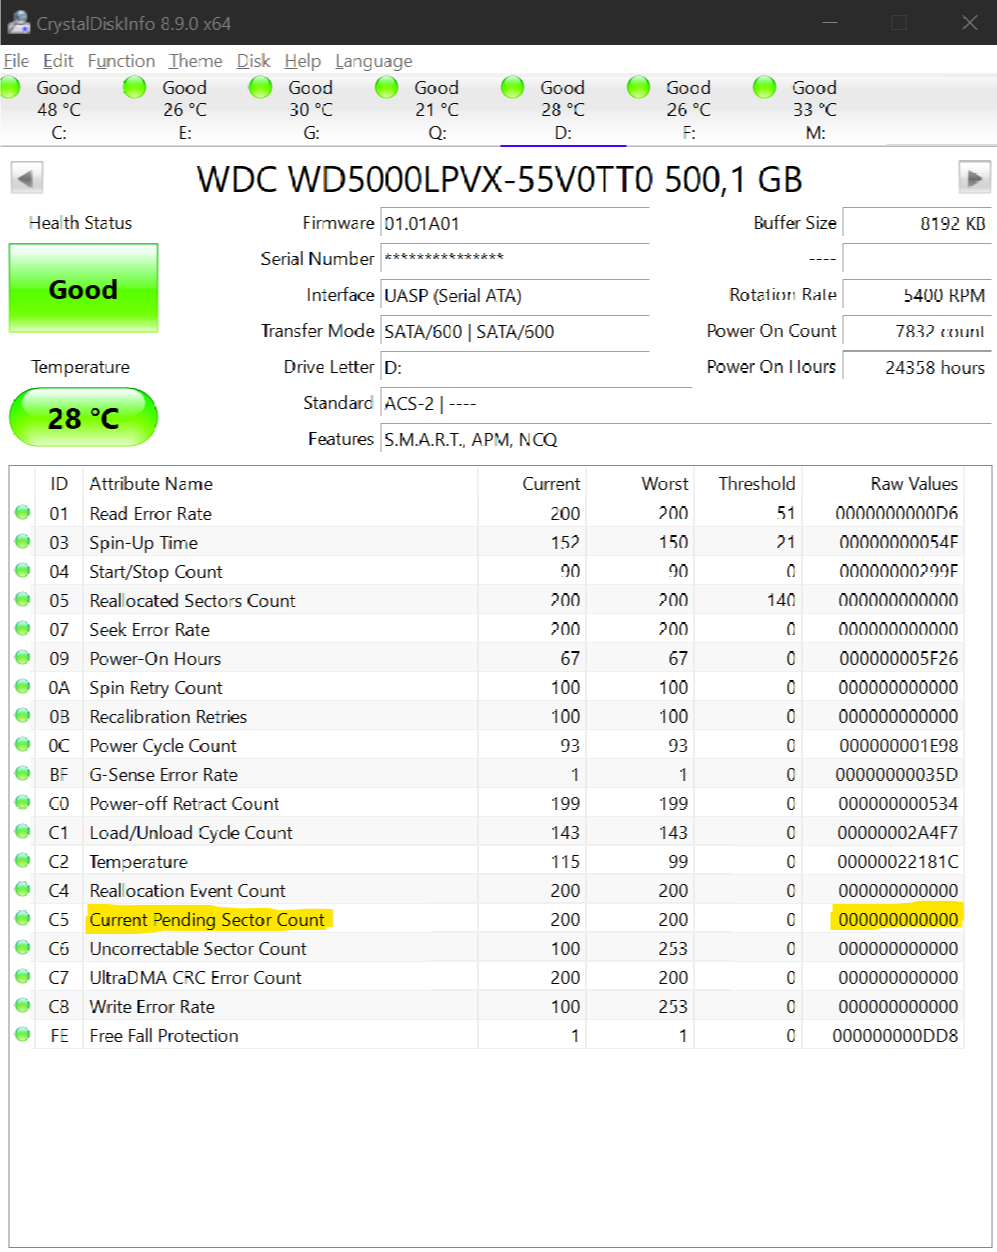Open the File menu
The height and width of the screenshot is (1252, 997).
click(x=16, y=61)
